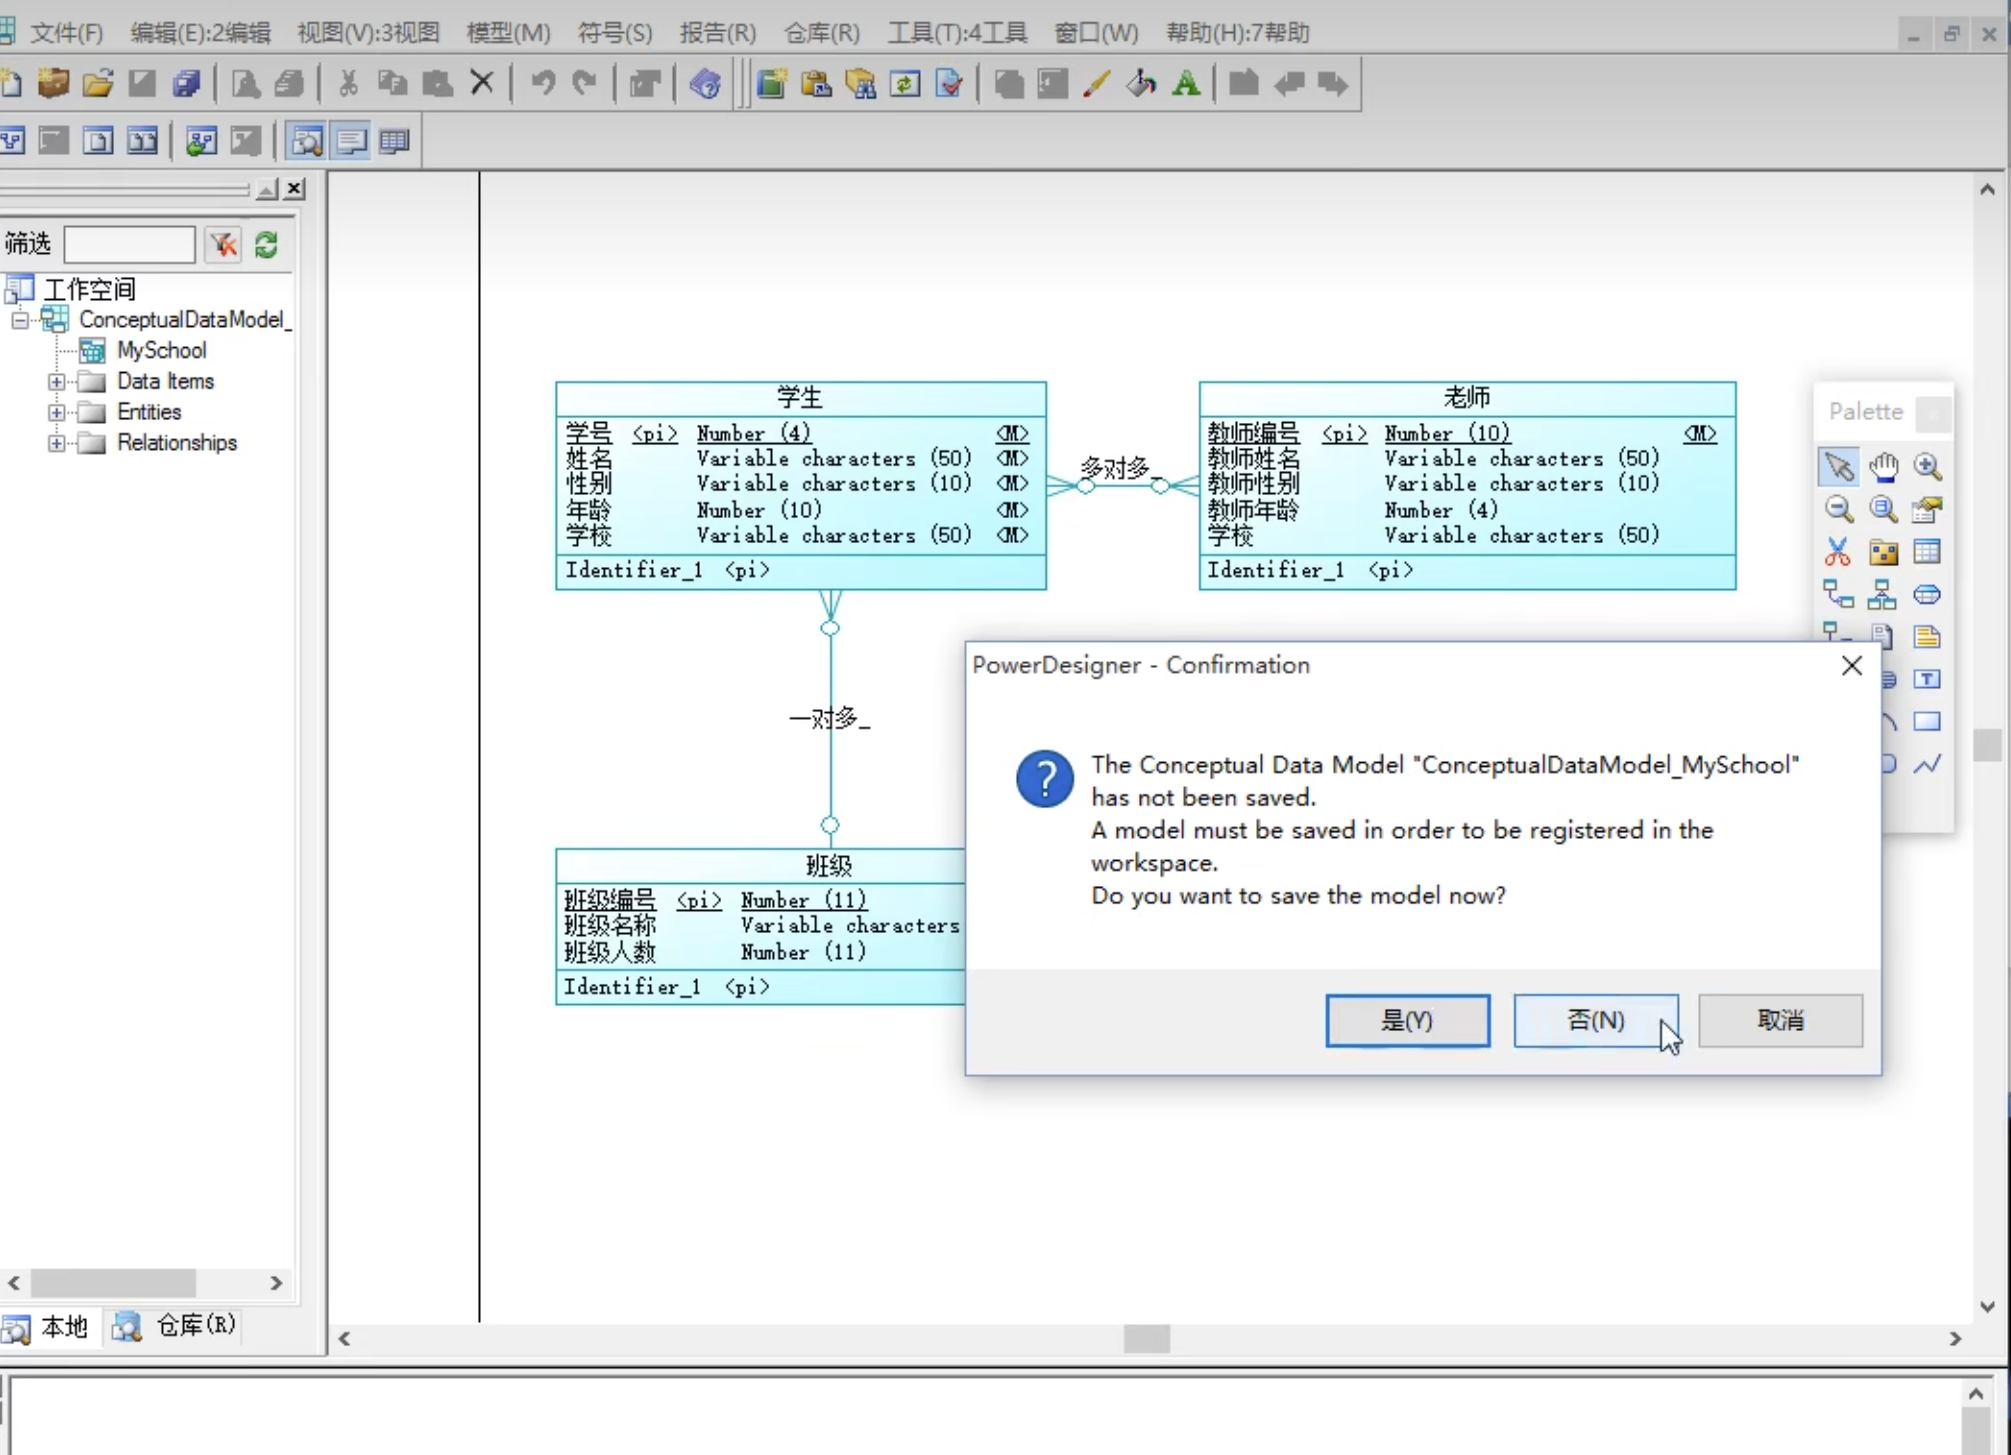Viewport: 2011px width, 1455px height.
Task: Click the Open folder toolbar icon
Action: point(98,84)
